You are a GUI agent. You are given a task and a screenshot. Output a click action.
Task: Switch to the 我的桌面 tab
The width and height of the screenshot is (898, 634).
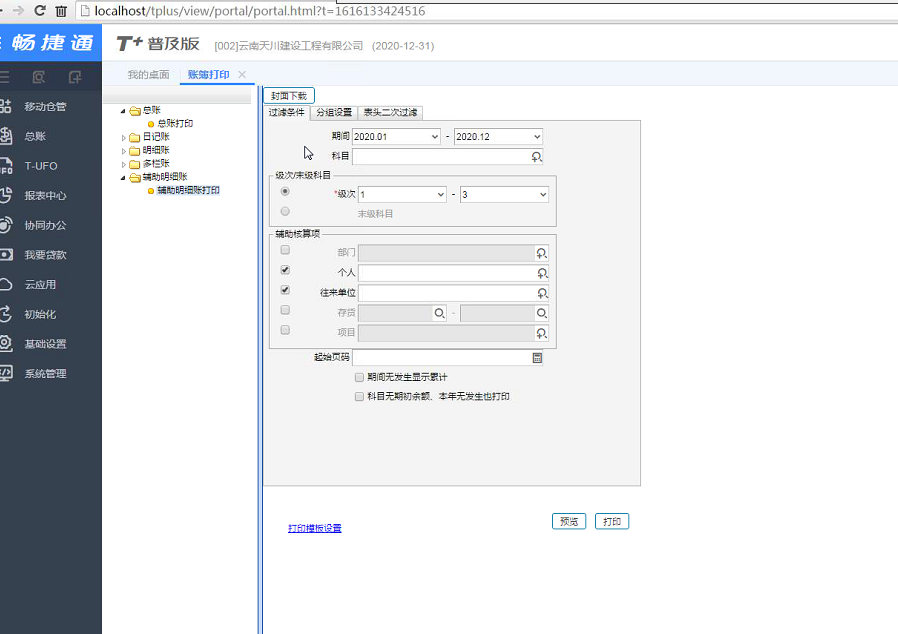(x=148, y=74)
